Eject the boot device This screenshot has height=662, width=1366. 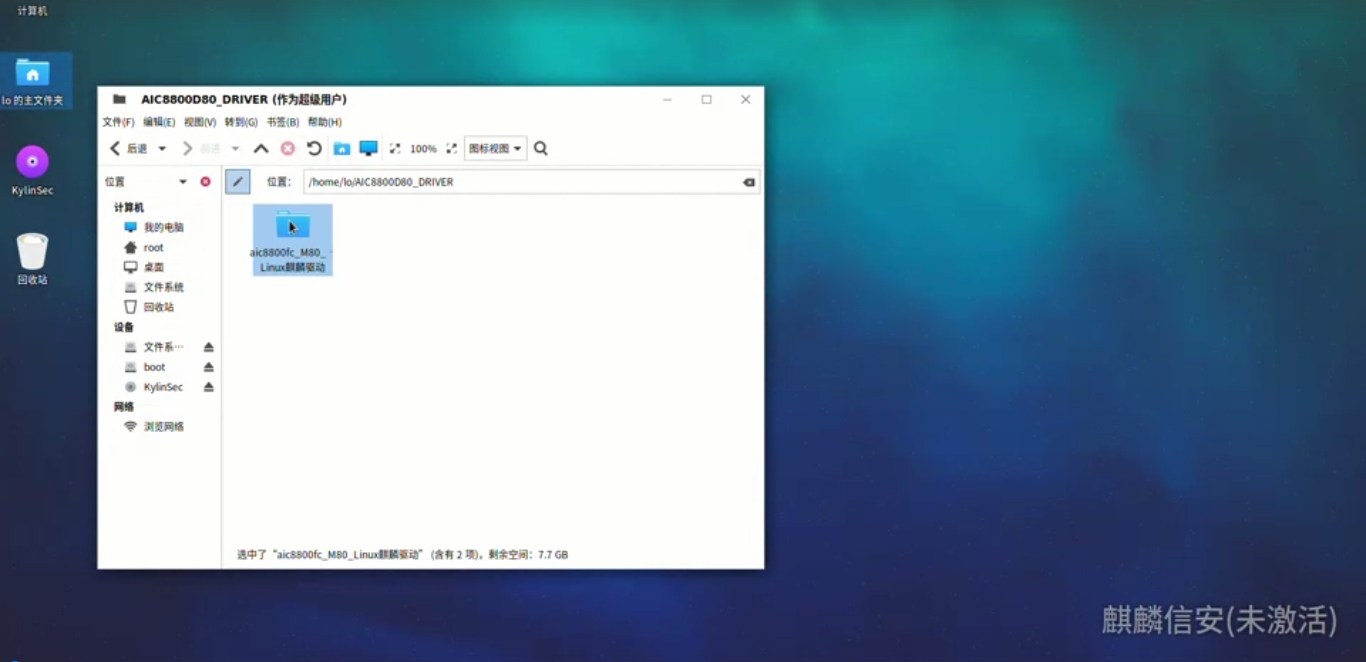point(208,367)
